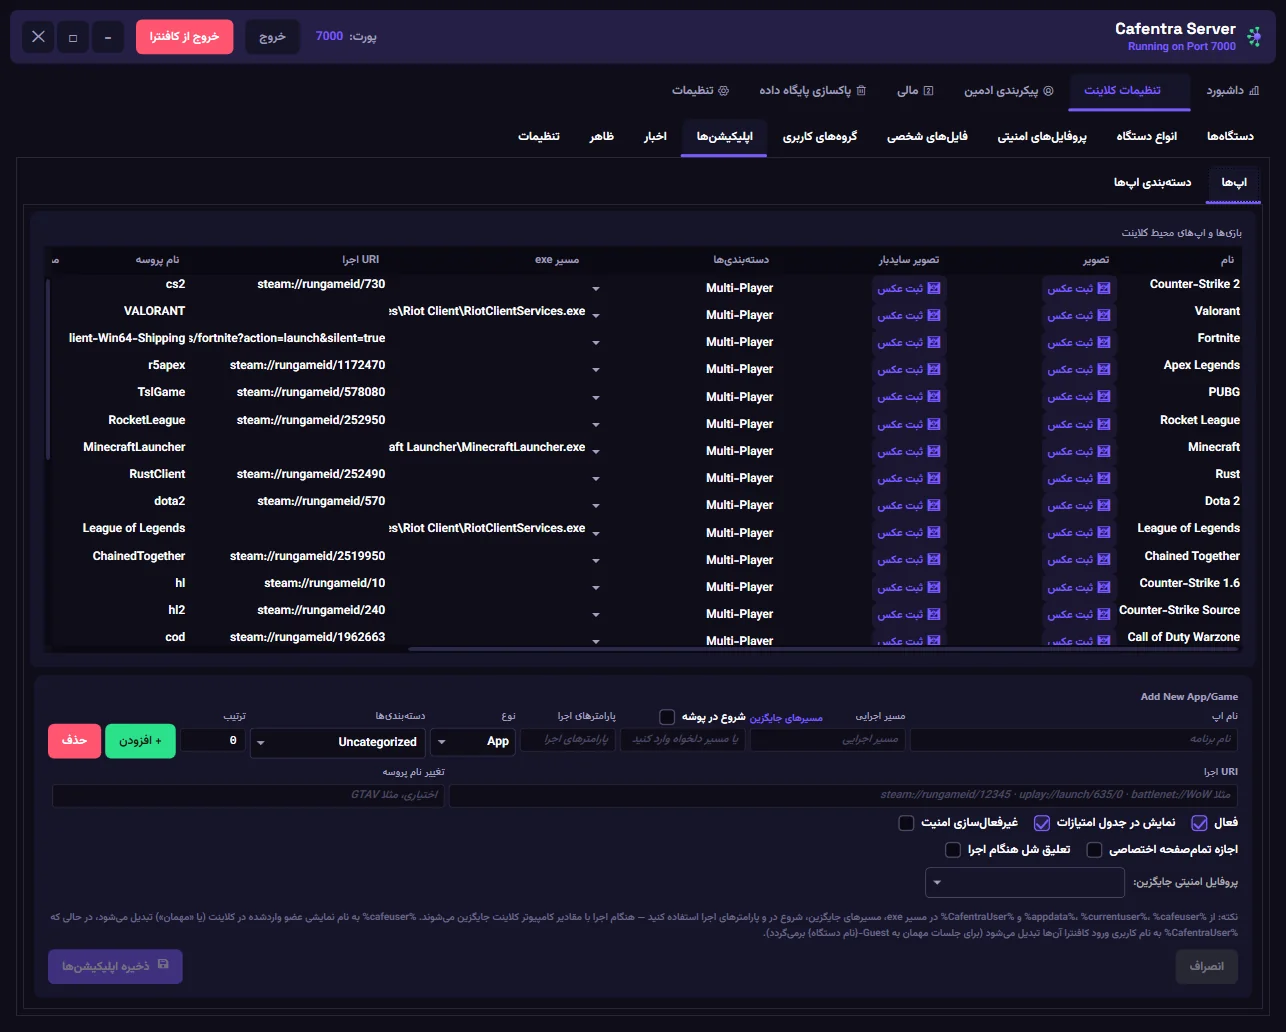Click the تغییر نام پروسه input field
1286x1032 pixels.
(x=248, y=796)
